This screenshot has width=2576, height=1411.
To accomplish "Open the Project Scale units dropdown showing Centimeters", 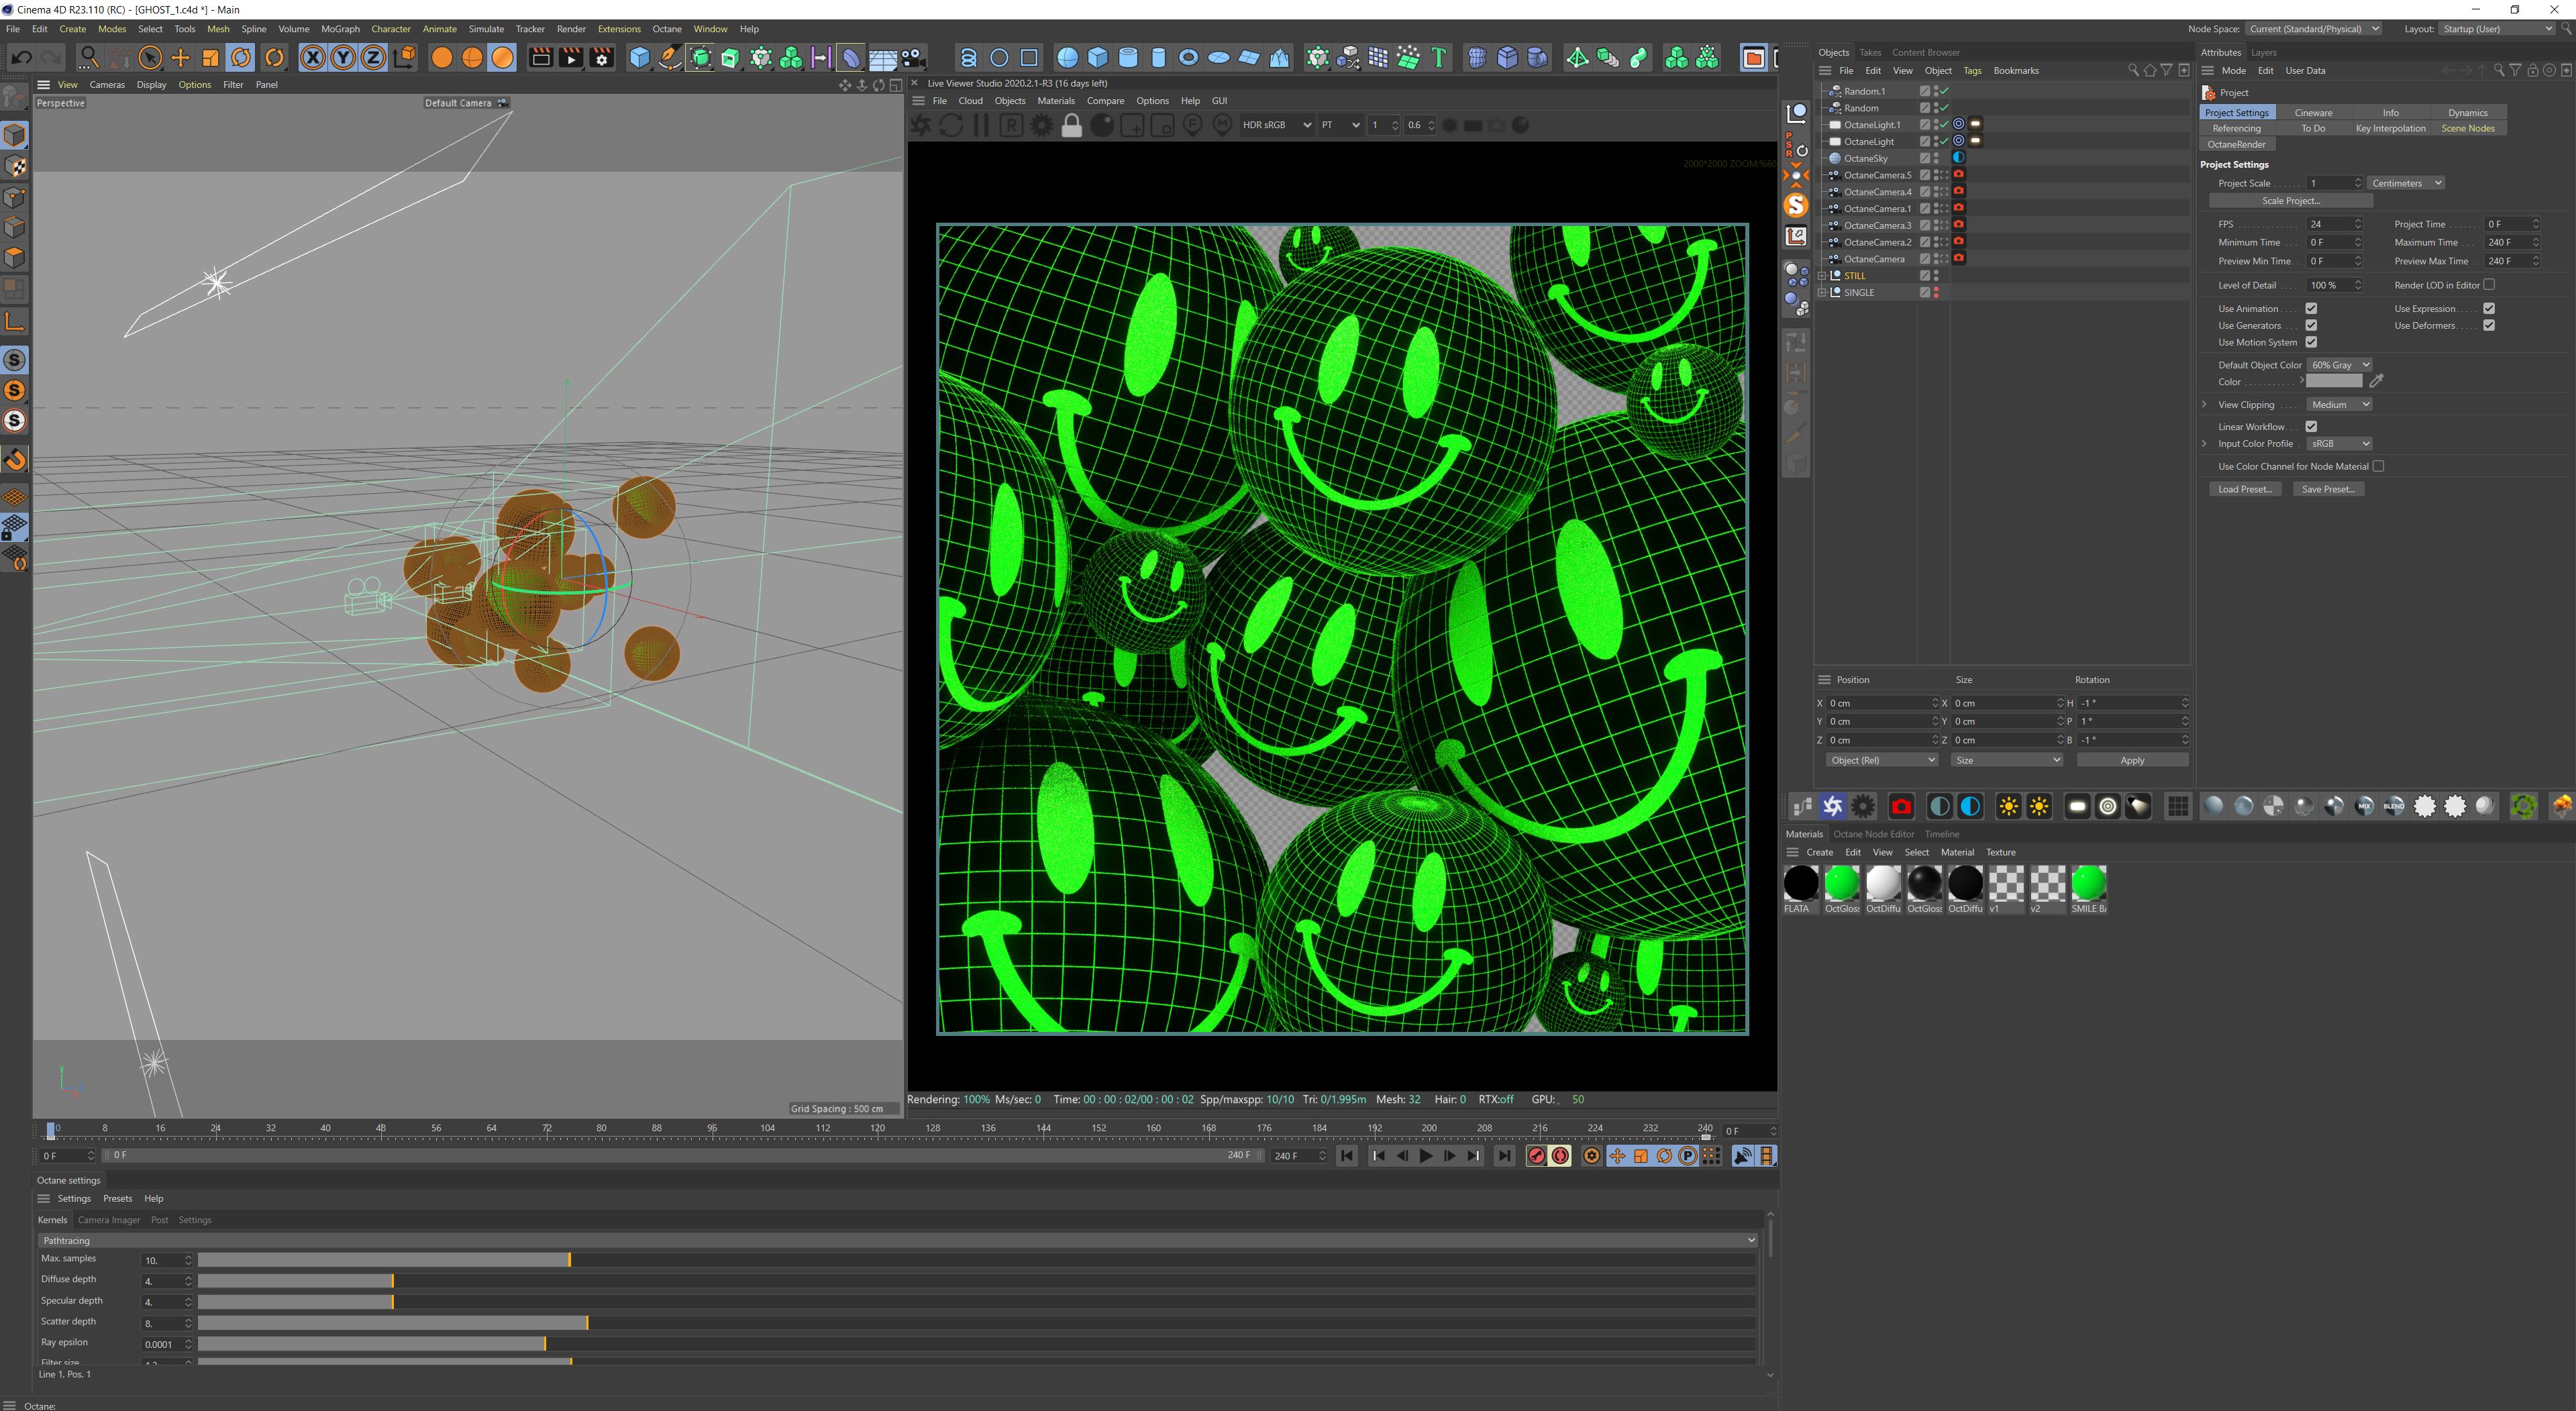I will 2405,182.
